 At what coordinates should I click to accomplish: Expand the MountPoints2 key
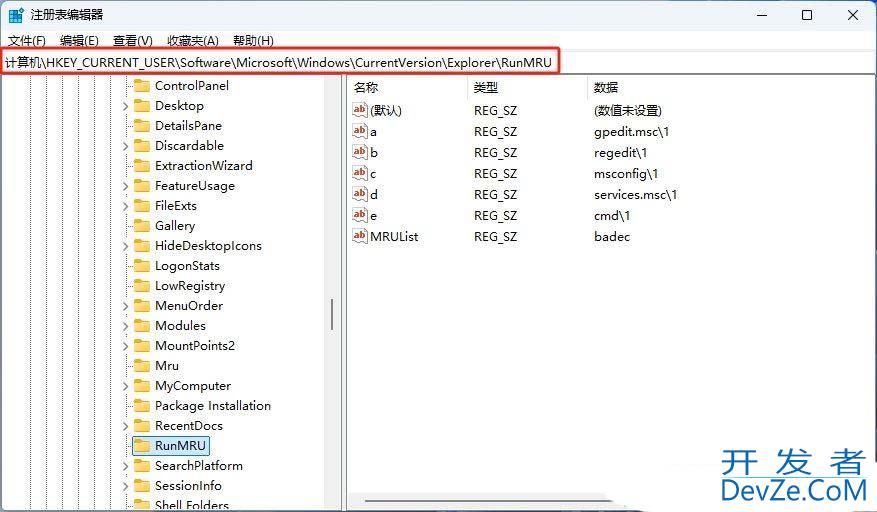coord(125,346)
